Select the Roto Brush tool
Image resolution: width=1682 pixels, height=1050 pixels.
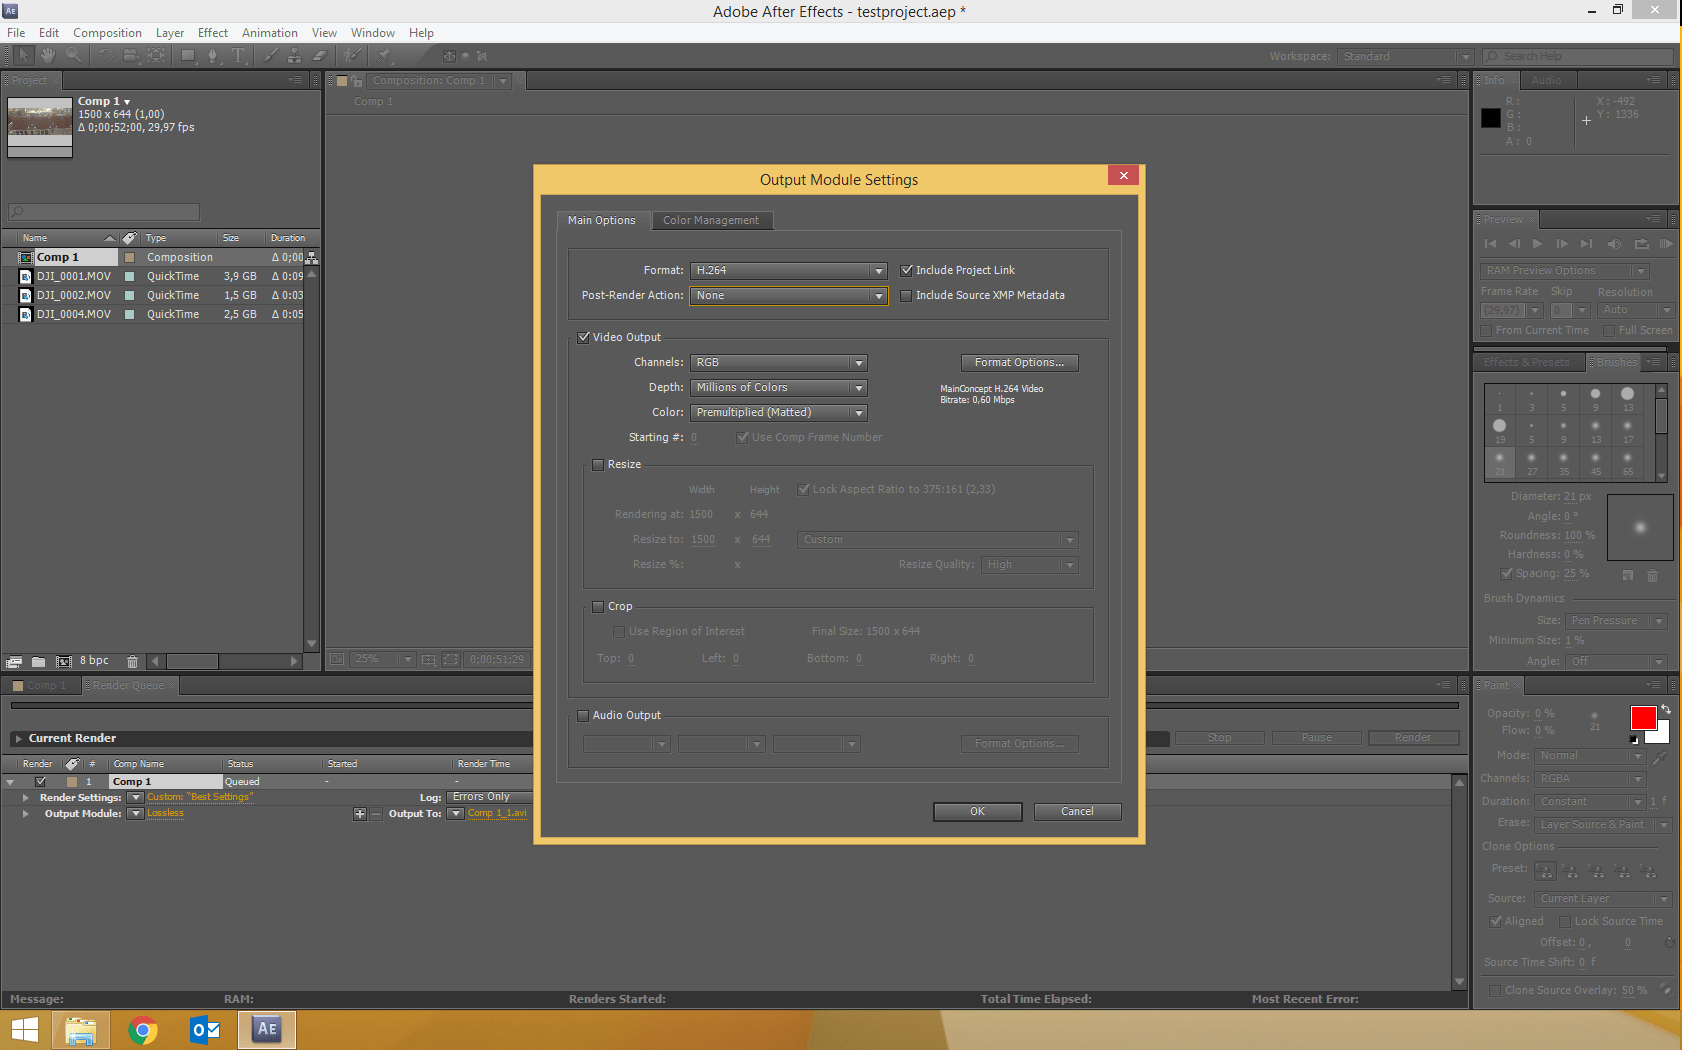click(352, 56)
